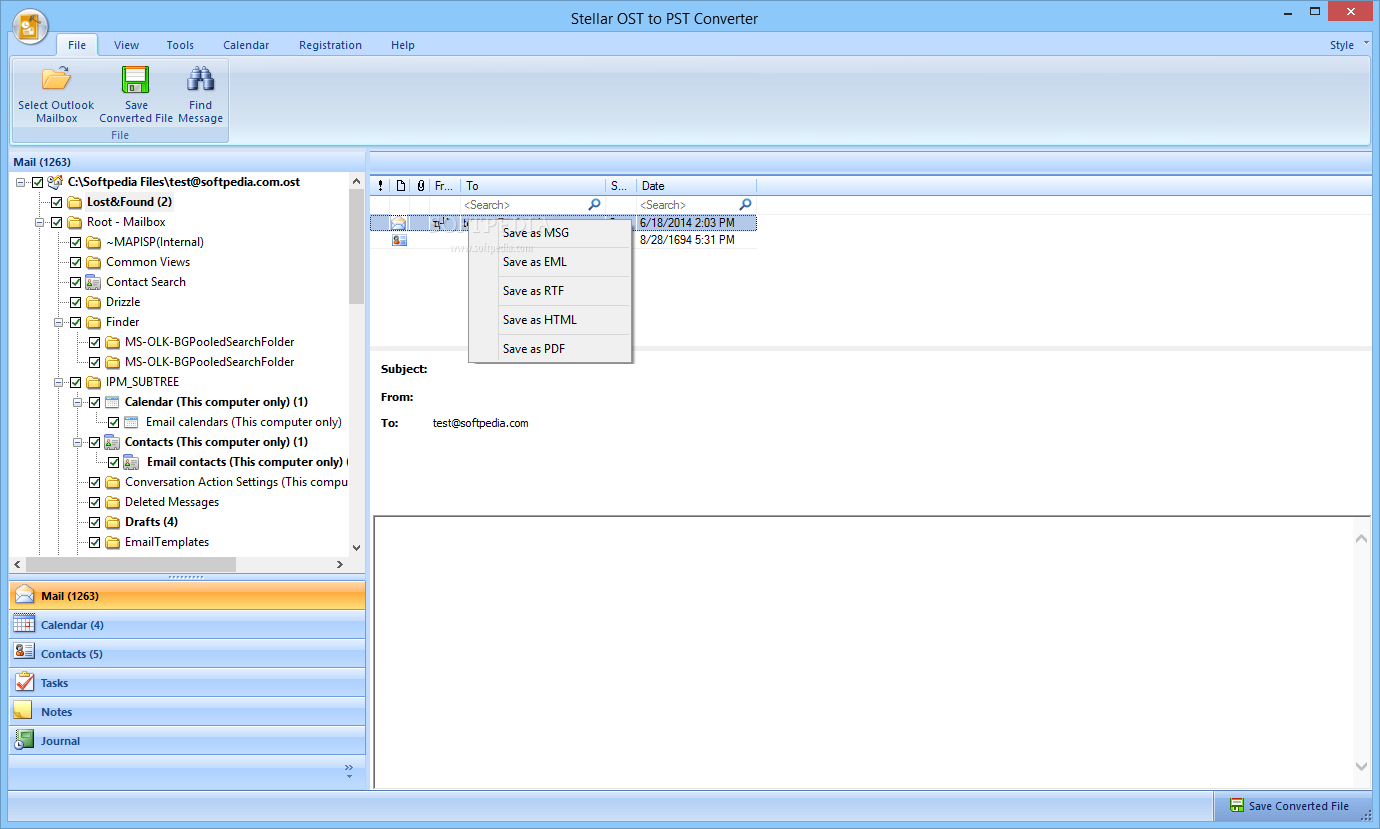
Task: Click the Email contacts folder icon
Action: point(131,462)
